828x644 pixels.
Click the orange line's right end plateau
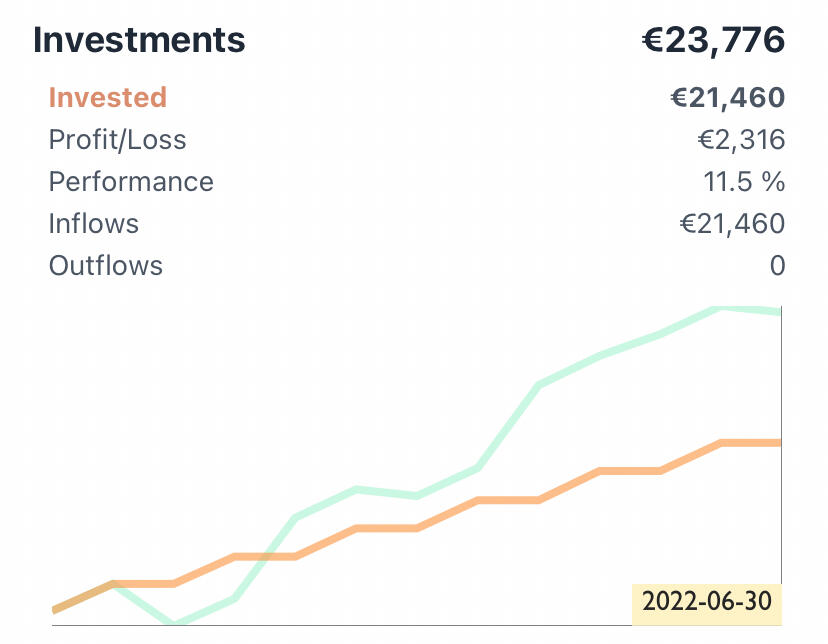[x=750, y=442]
